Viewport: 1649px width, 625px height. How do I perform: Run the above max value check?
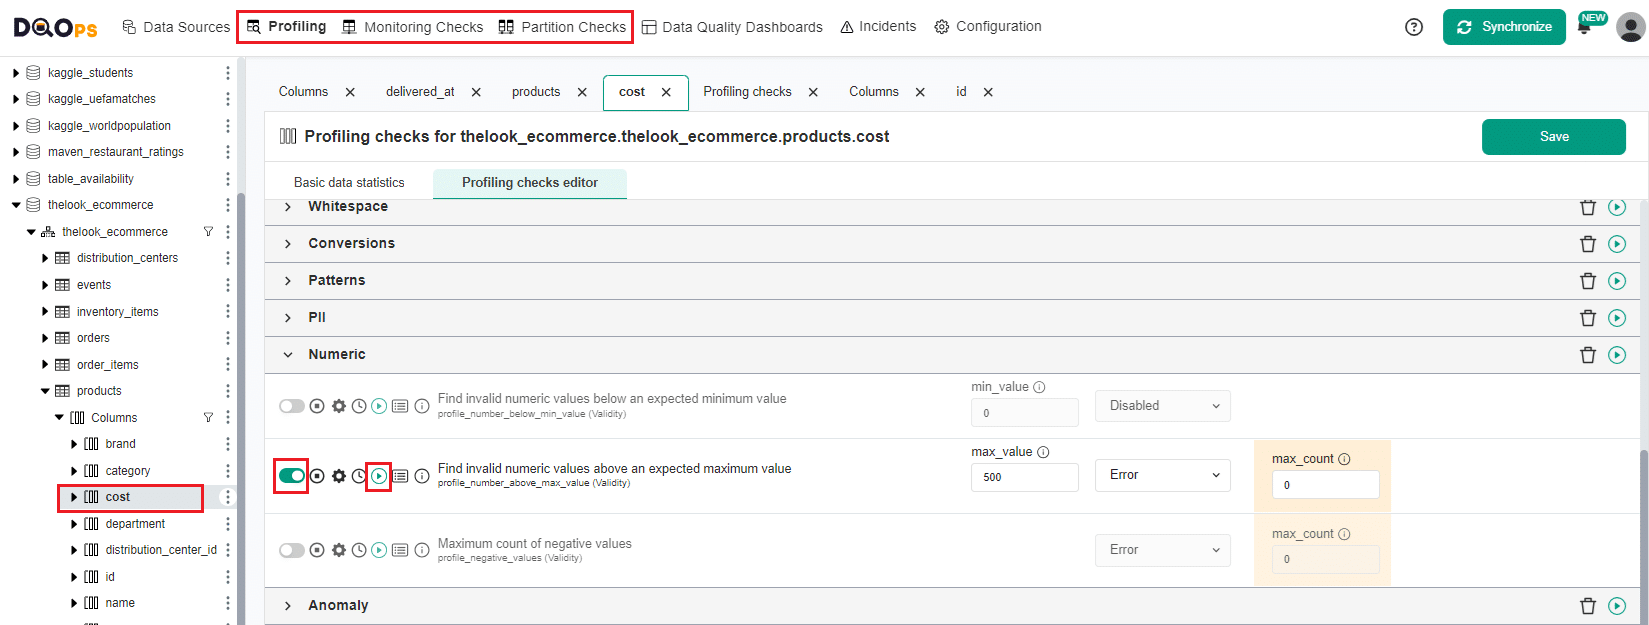click(x=379, y=476)
